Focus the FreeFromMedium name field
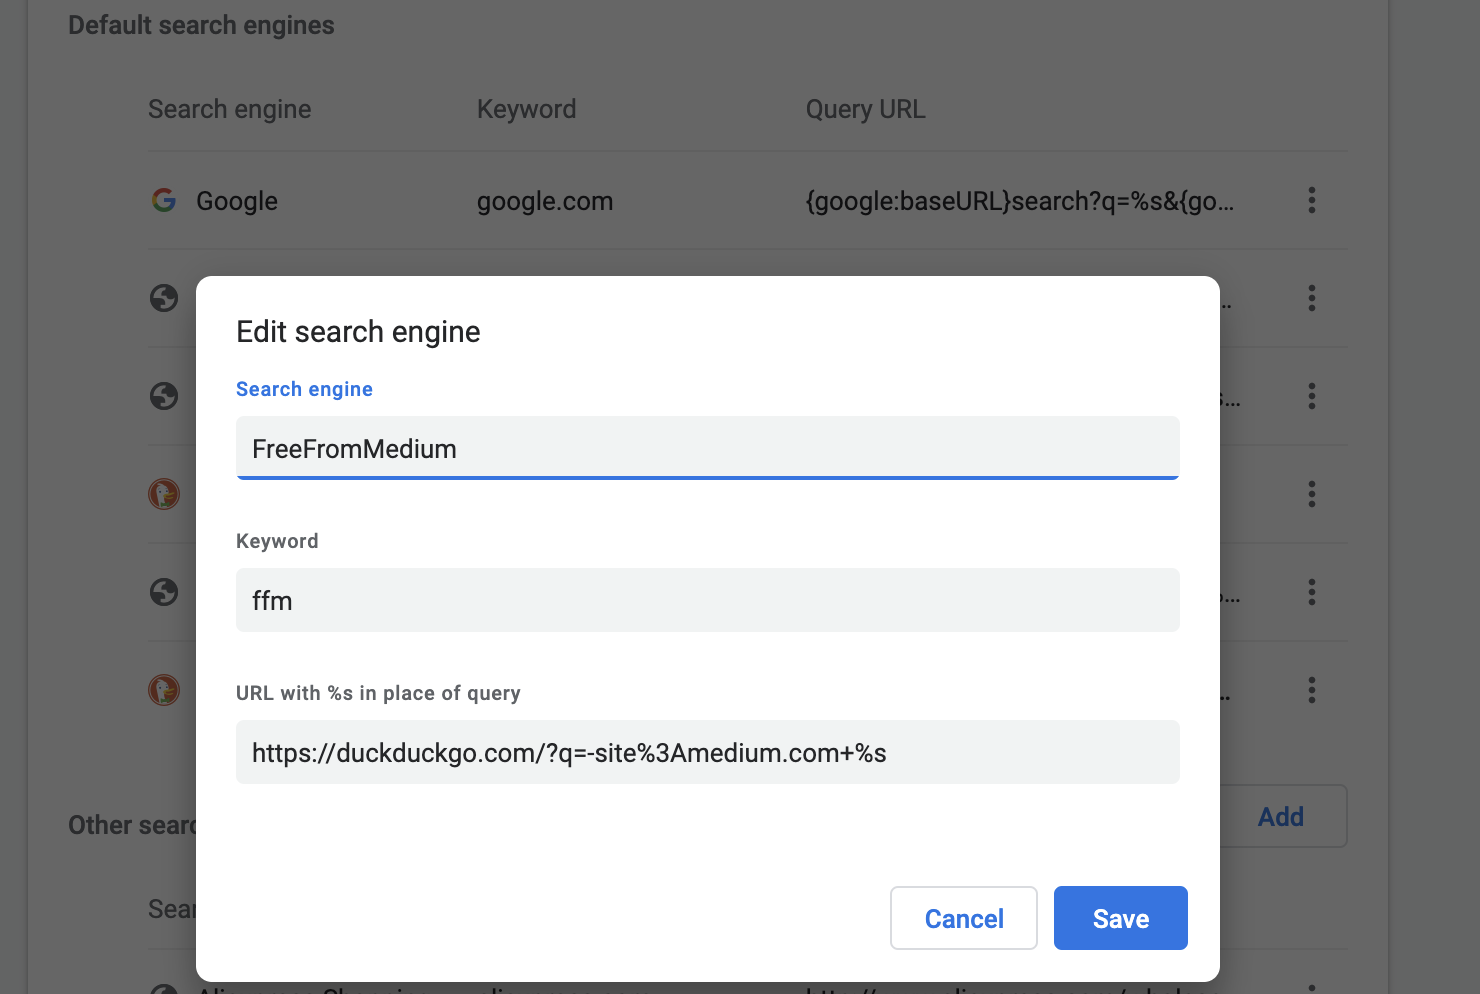This screenshot has height=994, width=1480. click(707, 448)
